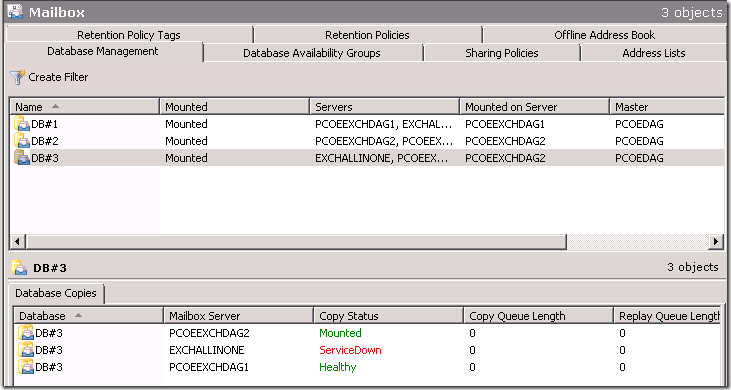
Task: Sort by the Master column header
Action: tap(667, 107)
